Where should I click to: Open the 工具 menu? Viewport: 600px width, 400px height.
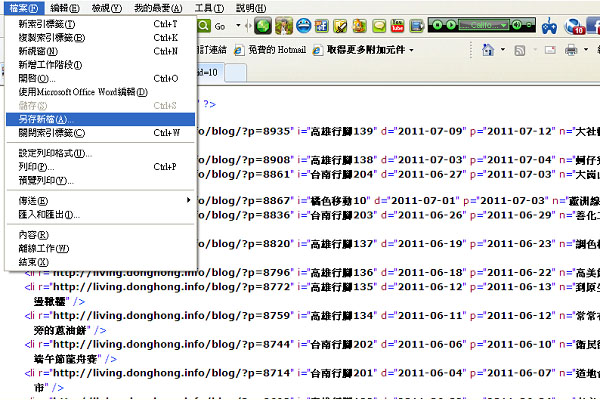tap(208, 7)
